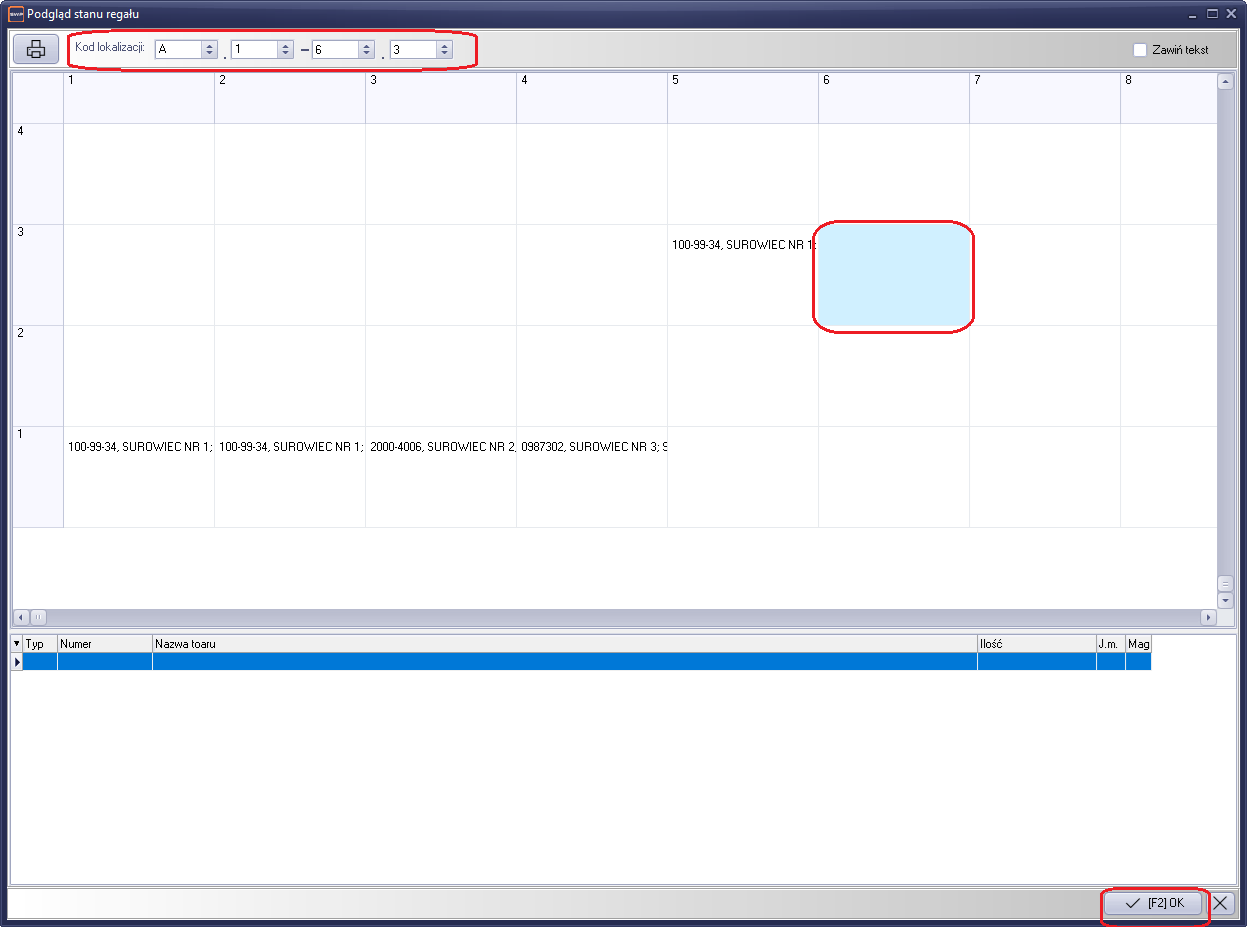Click the spinner arrows on the location field showing 6
The image size is (1247, 927).
(x=366, y=49)
